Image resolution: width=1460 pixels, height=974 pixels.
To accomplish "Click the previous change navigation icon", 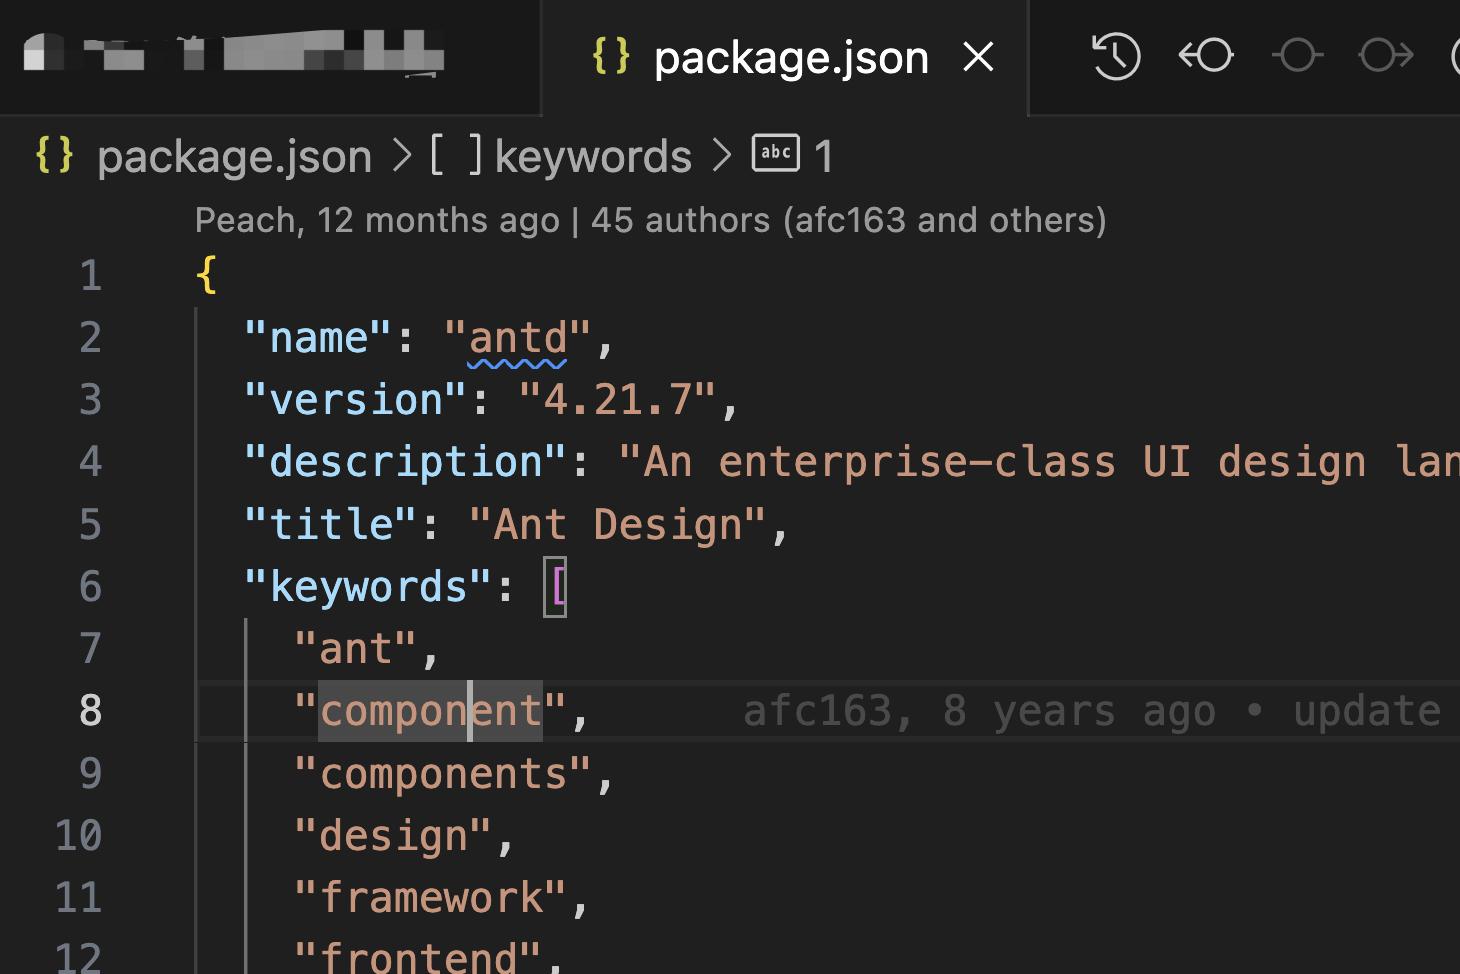I will pos(1205,56).
